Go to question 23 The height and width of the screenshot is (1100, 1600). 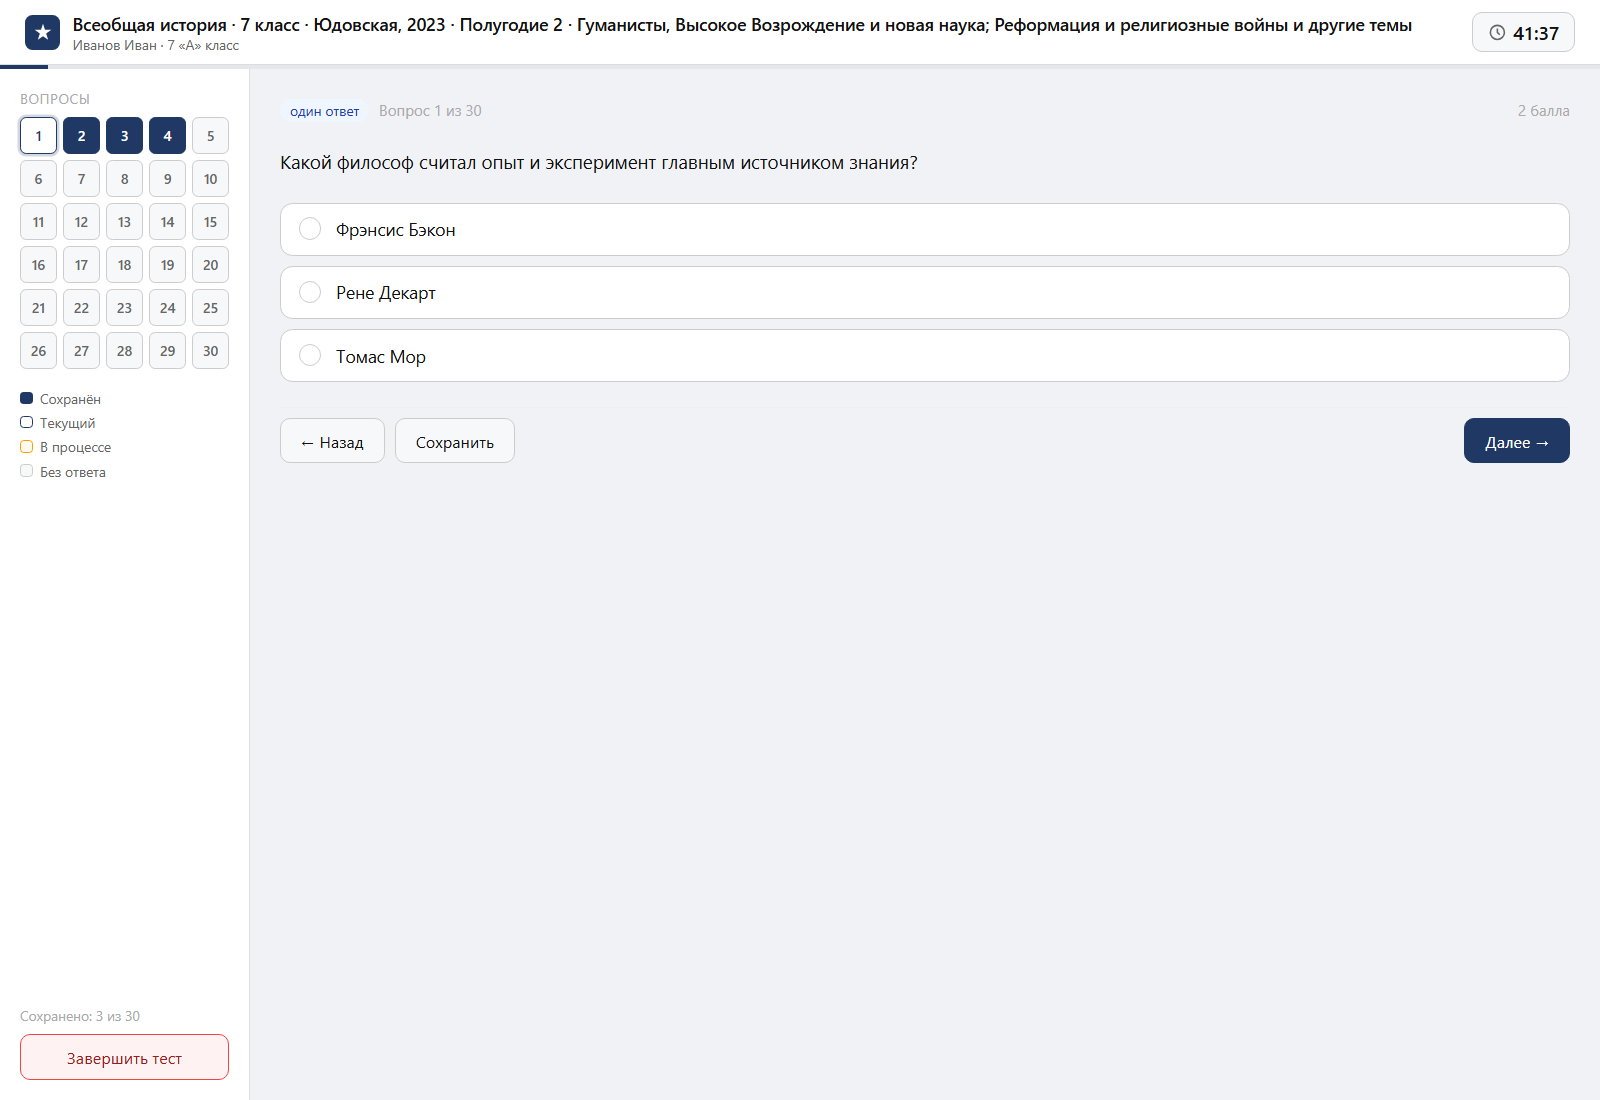tap(124, 308)
